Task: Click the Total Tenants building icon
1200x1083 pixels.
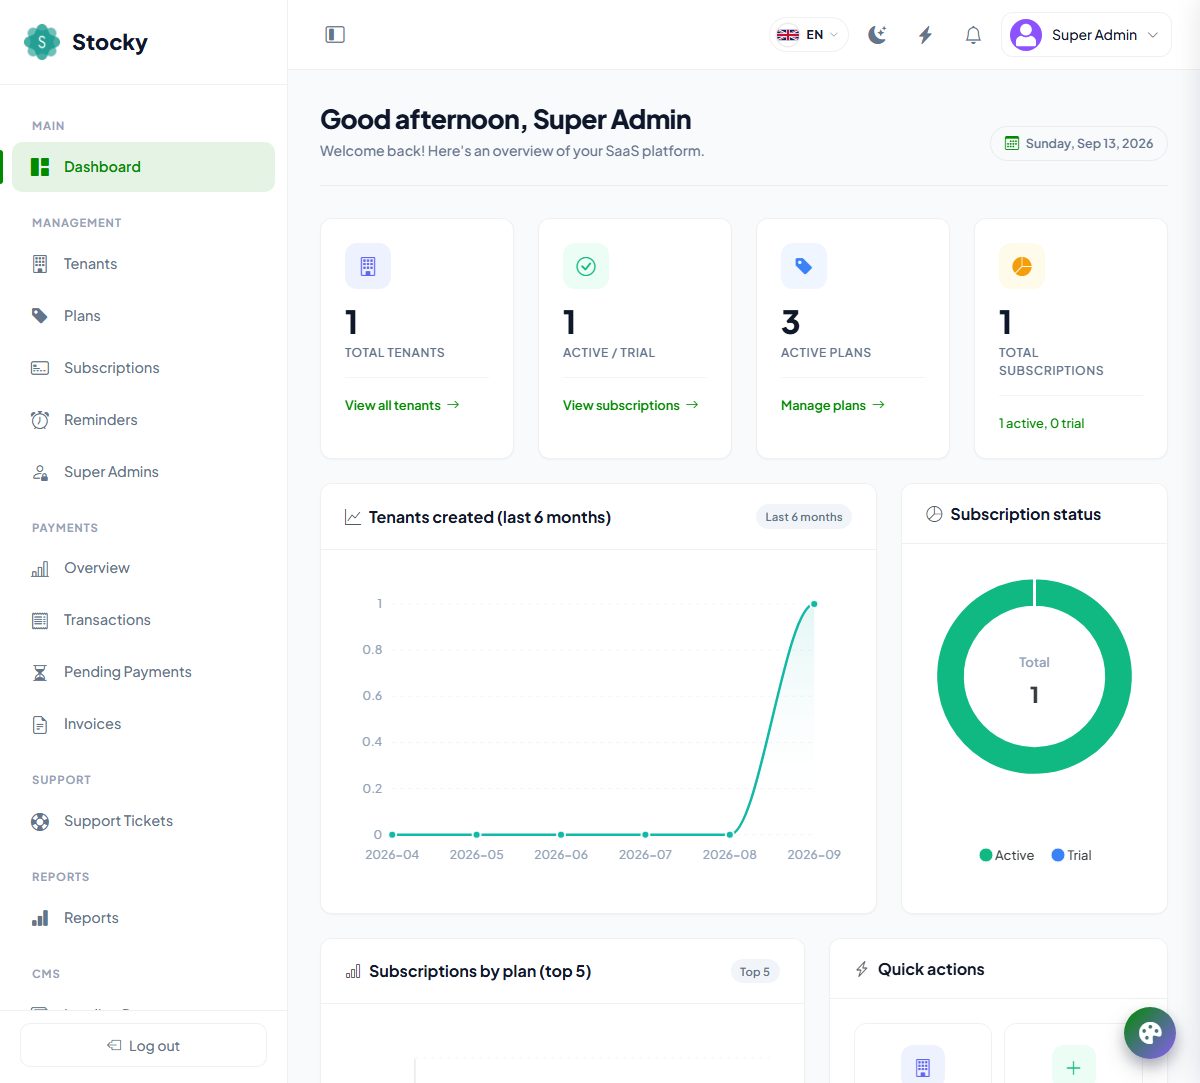Action: [368, 266]
